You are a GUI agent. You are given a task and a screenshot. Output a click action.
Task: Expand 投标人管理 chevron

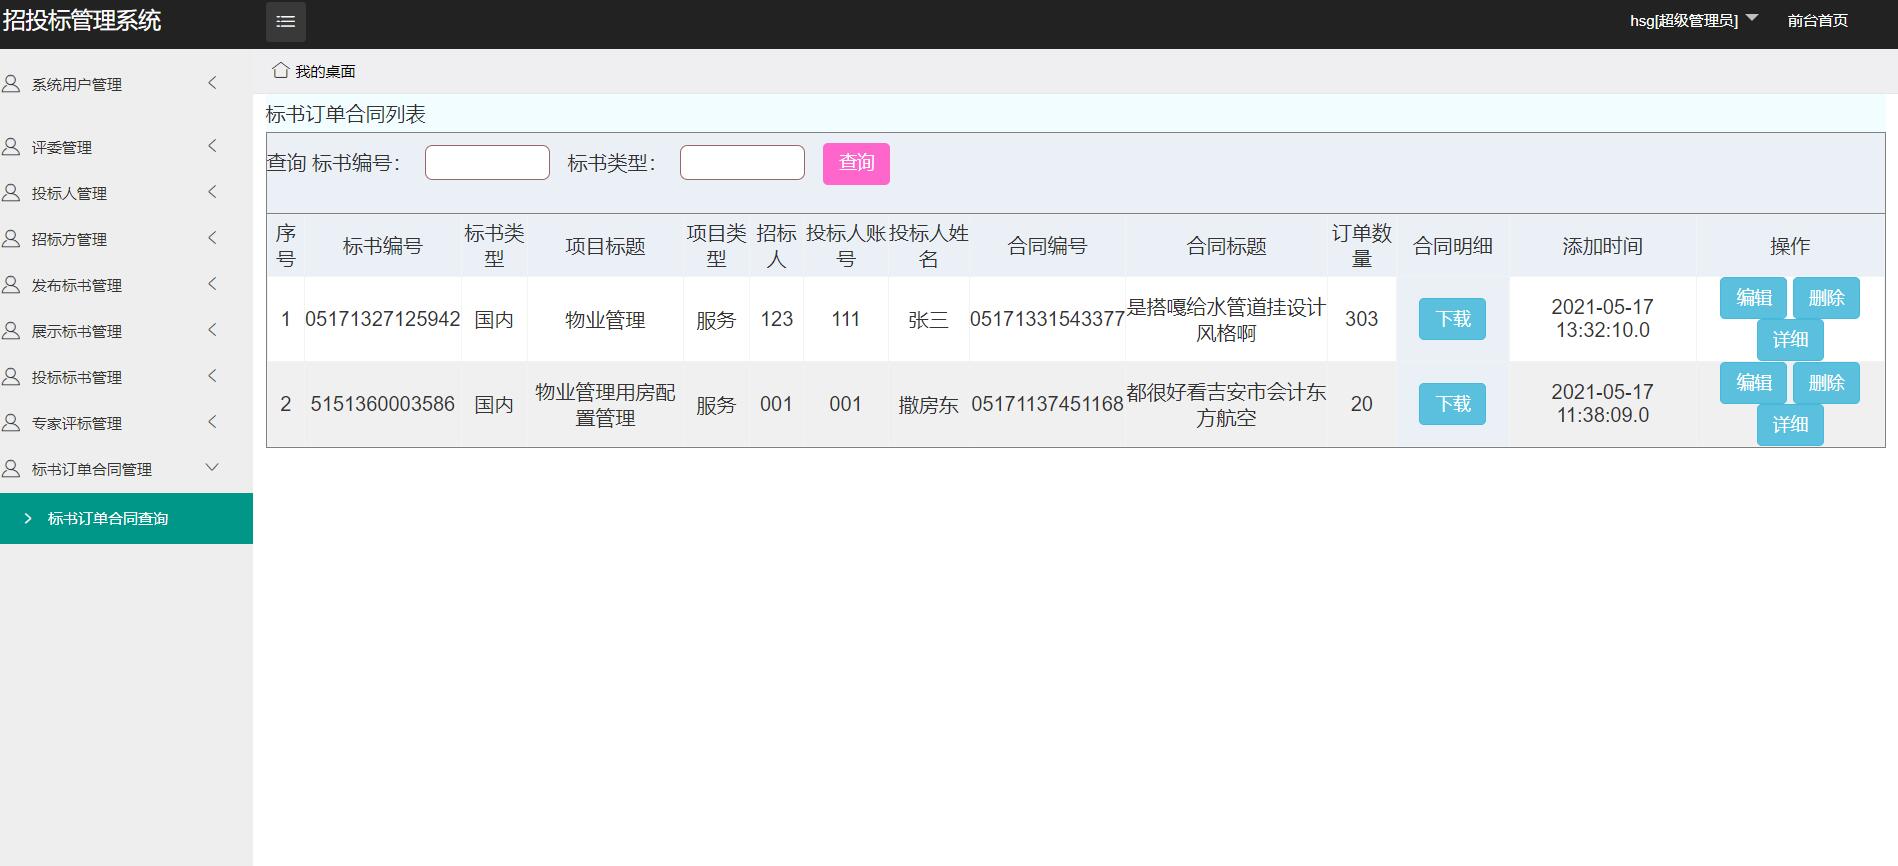212,192
